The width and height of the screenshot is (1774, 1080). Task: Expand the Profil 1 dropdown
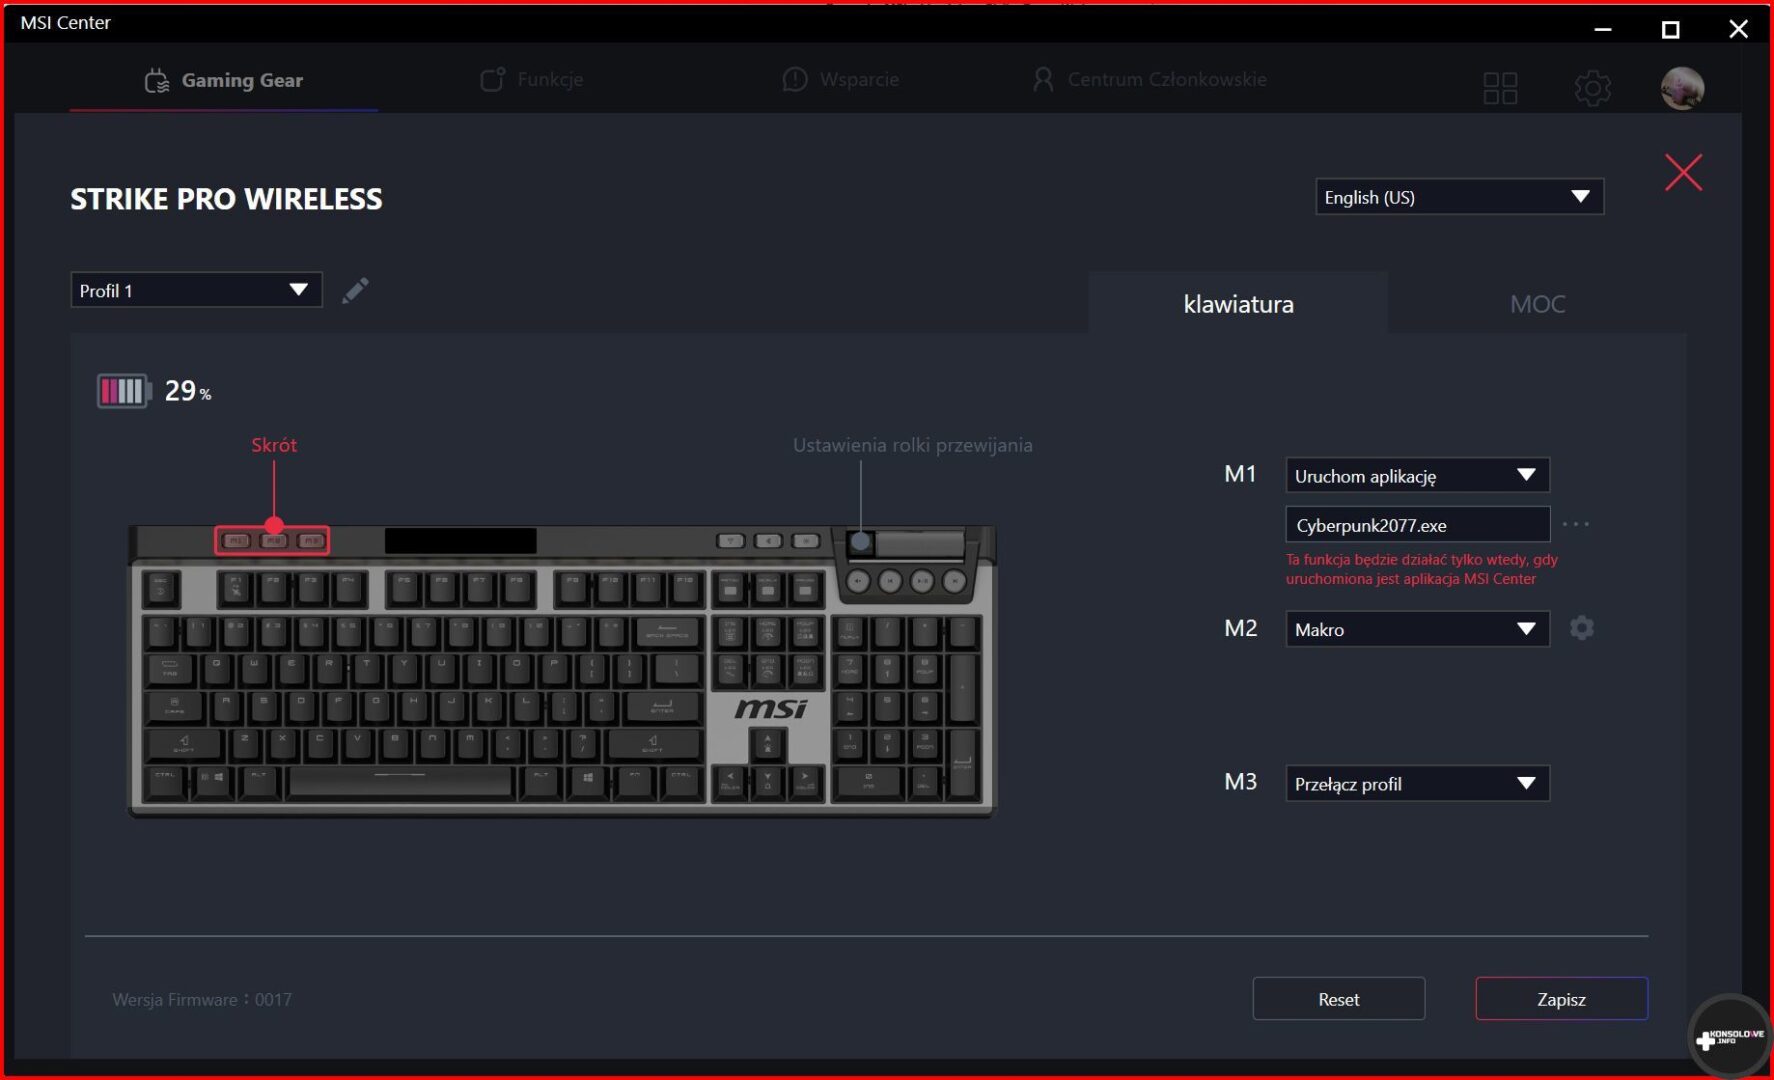pos(196,290)
